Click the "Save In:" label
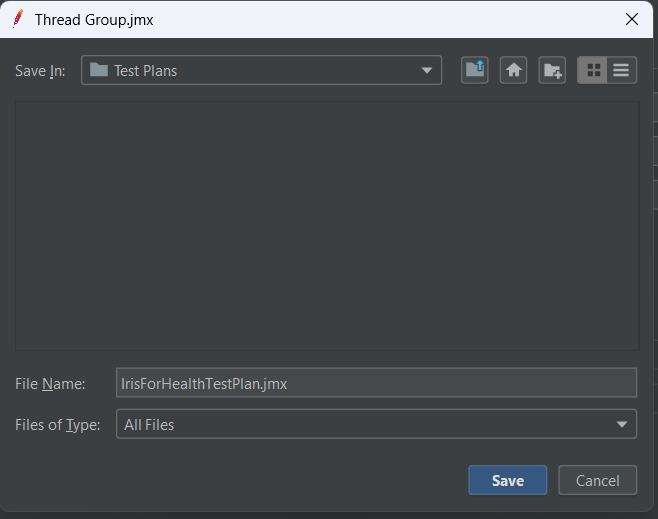This screenshot has width=658, height=519. click(x=40, y=71)
